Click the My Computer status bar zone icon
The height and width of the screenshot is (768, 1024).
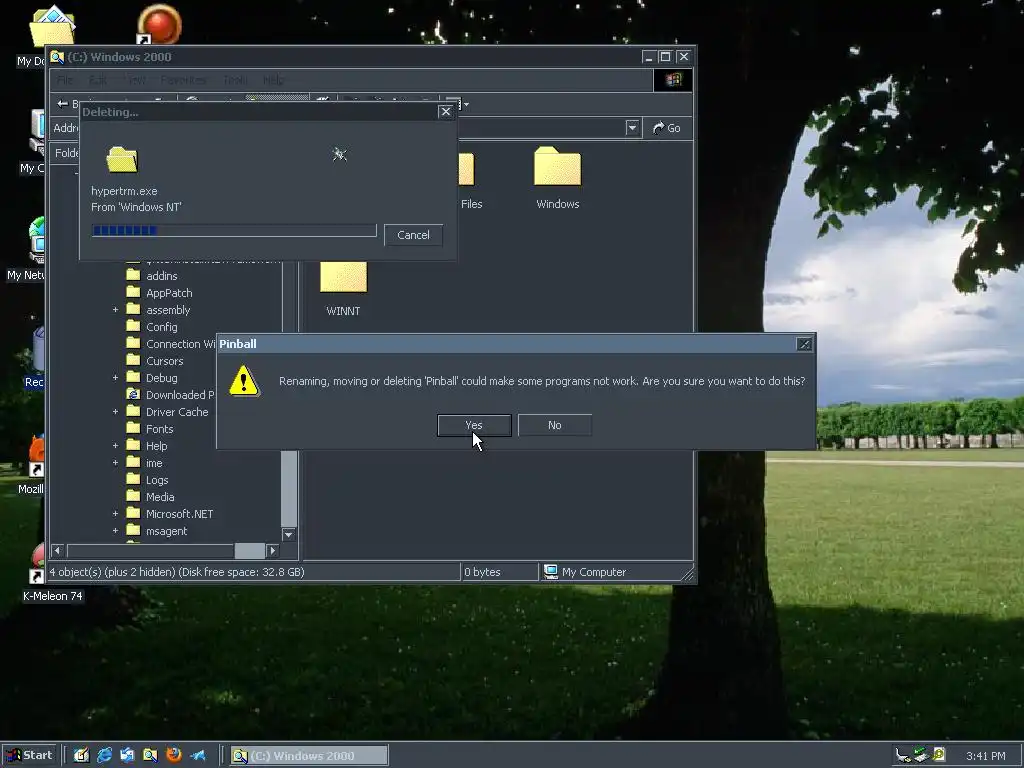pyautogui.click(x=551, y=572)
